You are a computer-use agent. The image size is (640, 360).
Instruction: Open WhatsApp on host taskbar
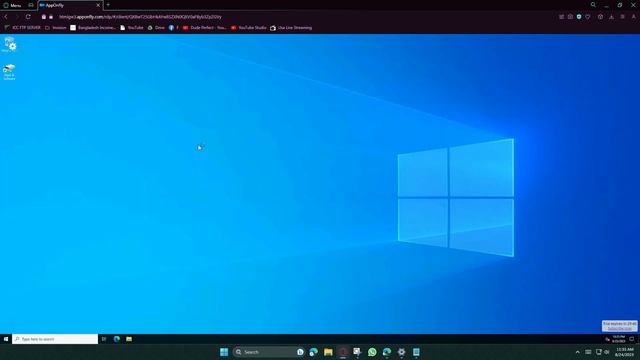372,352
